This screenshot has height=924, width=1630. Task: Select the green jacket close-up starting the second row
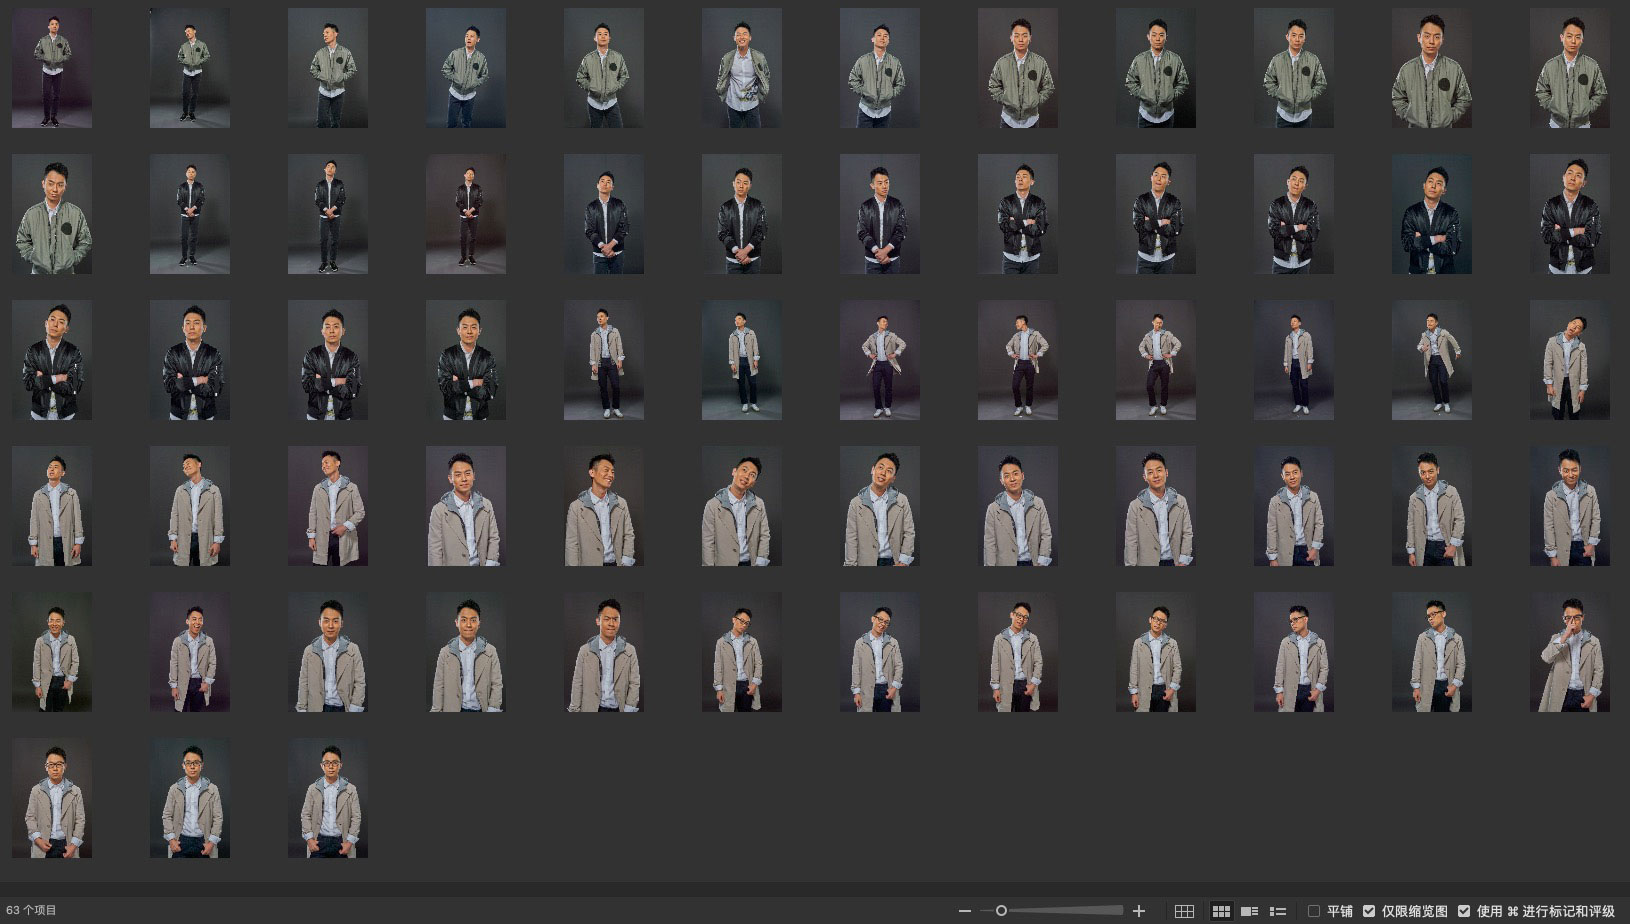52,214
